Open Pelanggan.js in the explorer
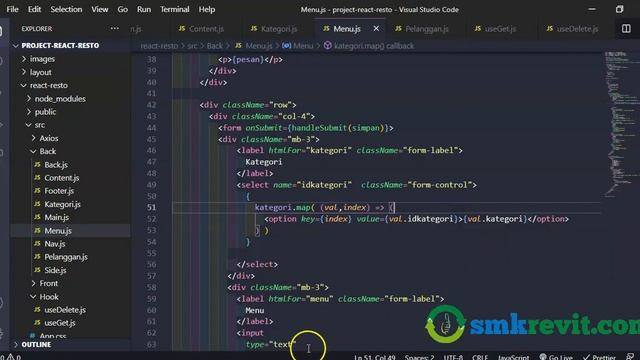This screenshot has height=360, width=640. (x=66, y=257)
